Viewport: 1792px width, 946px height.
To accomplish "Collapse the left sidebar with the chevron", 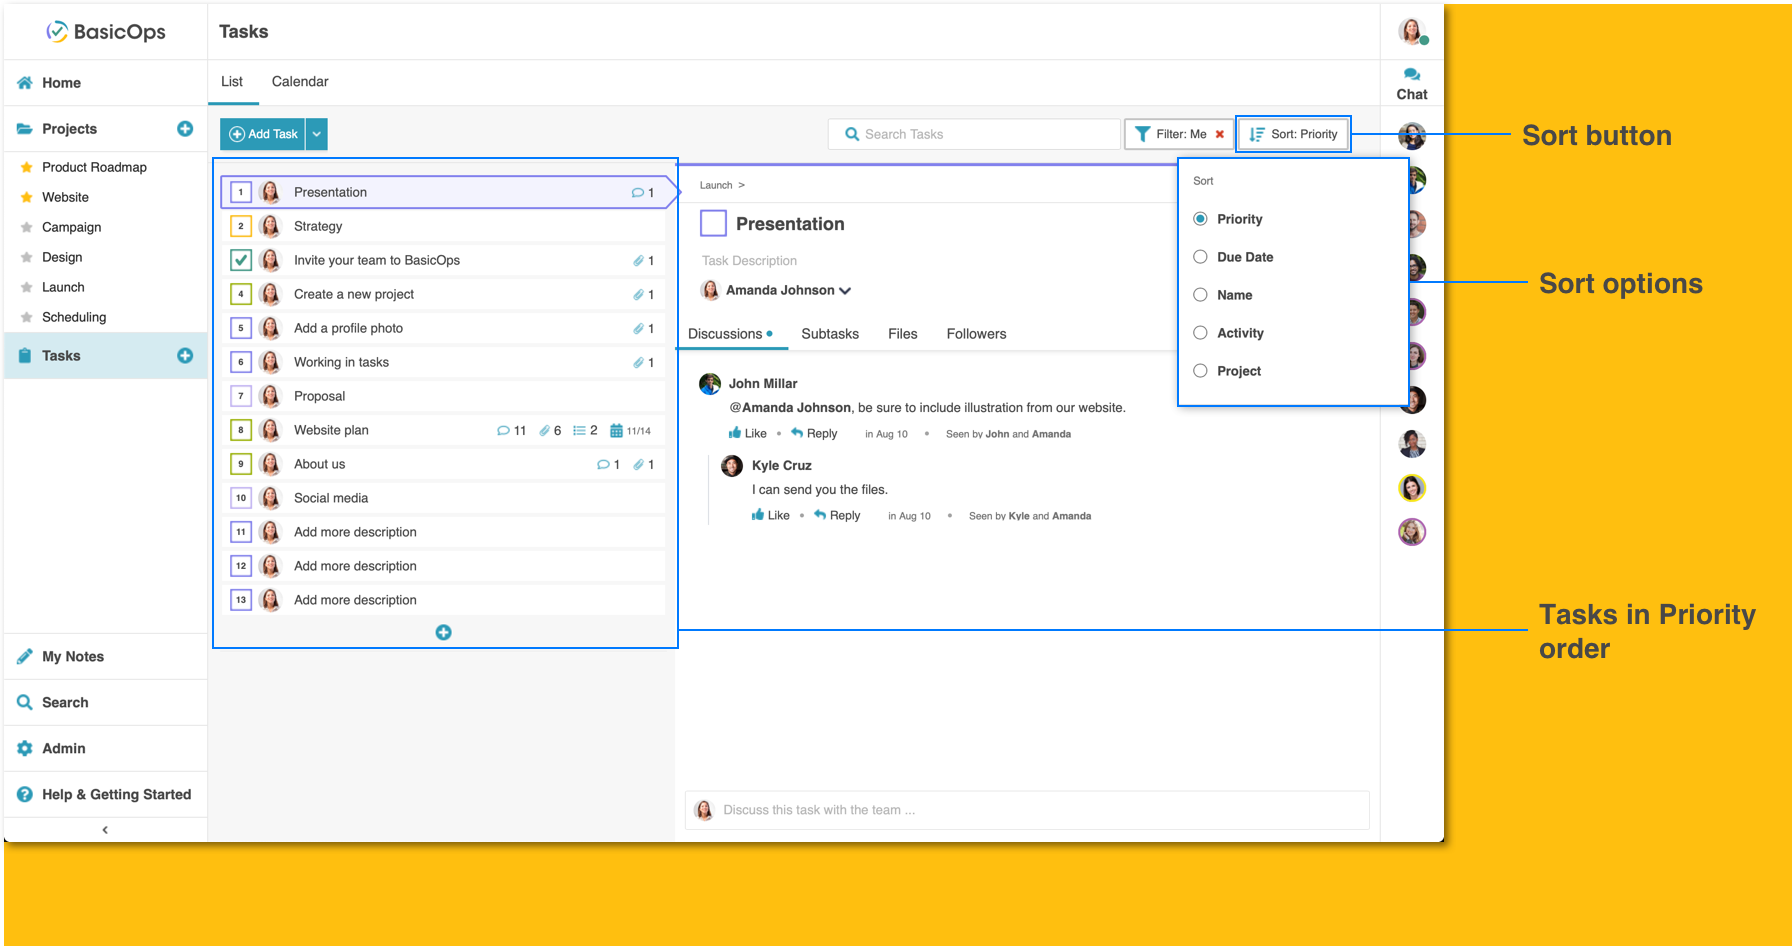I will 105,830.
